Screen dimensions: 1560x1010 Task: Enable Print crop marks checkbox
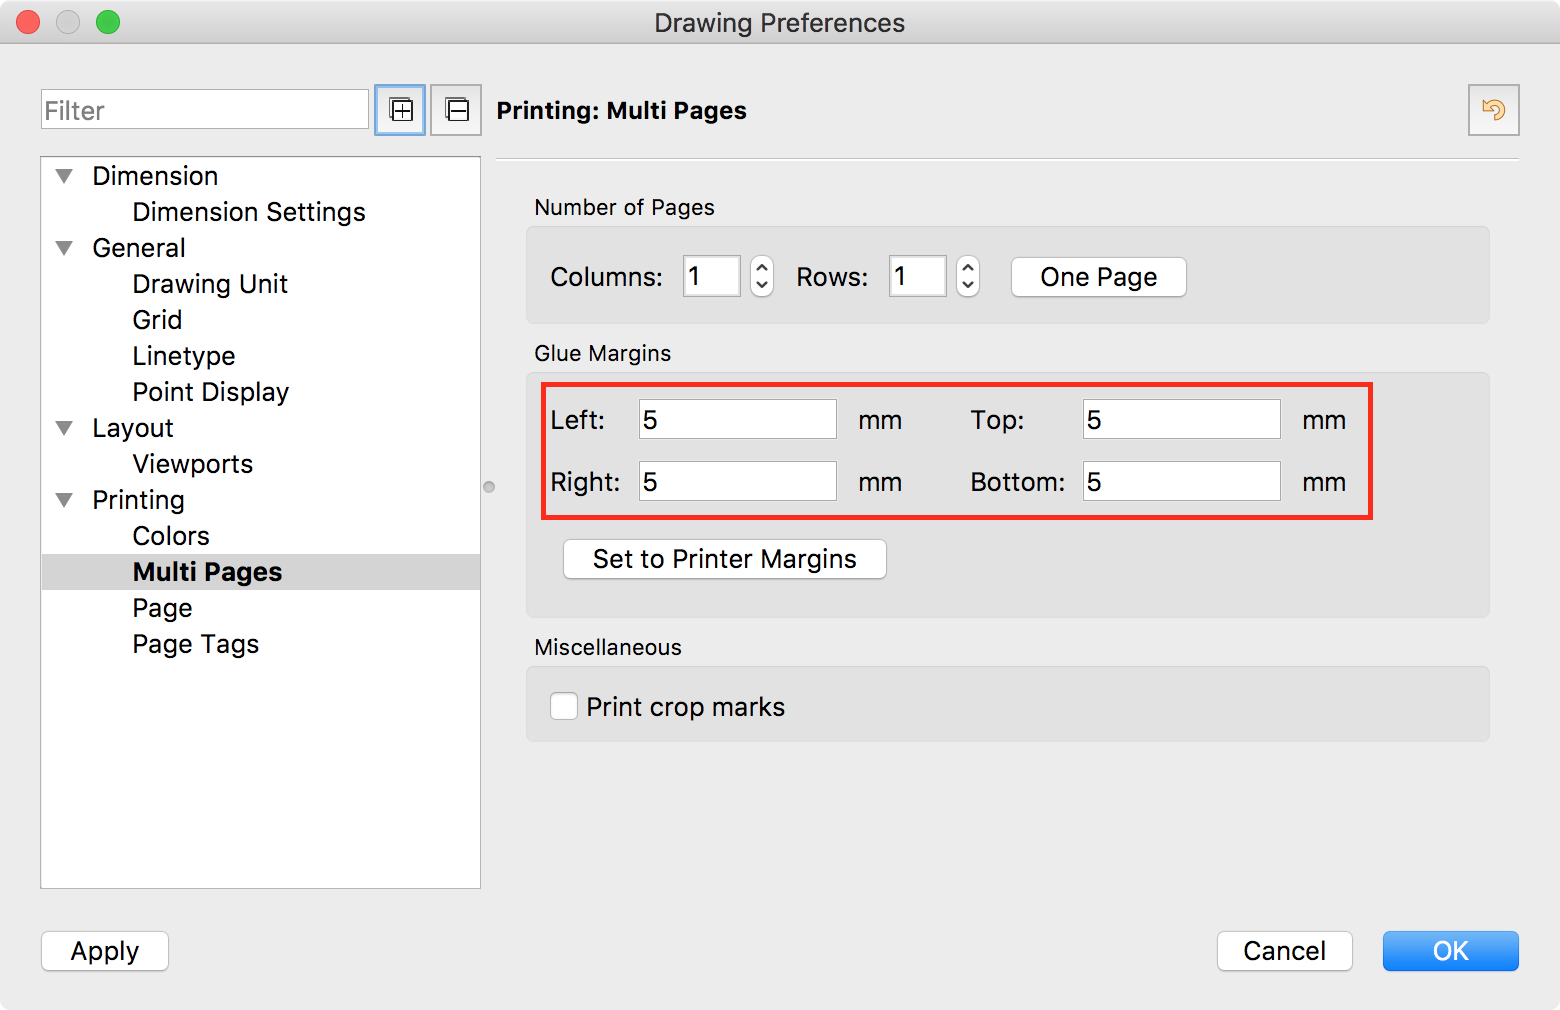[x=564, y=707]
